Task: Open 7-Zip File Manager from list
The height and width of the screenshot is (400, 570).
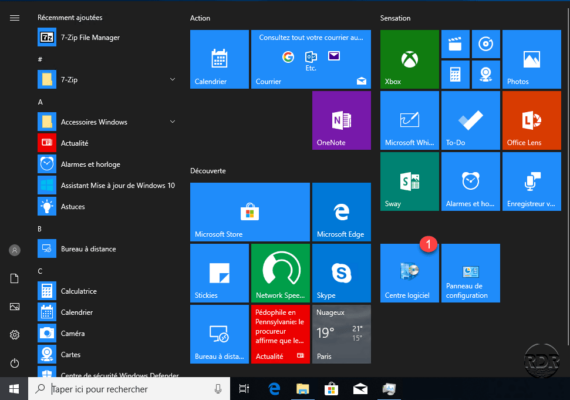Action: (x=108, y=37)
